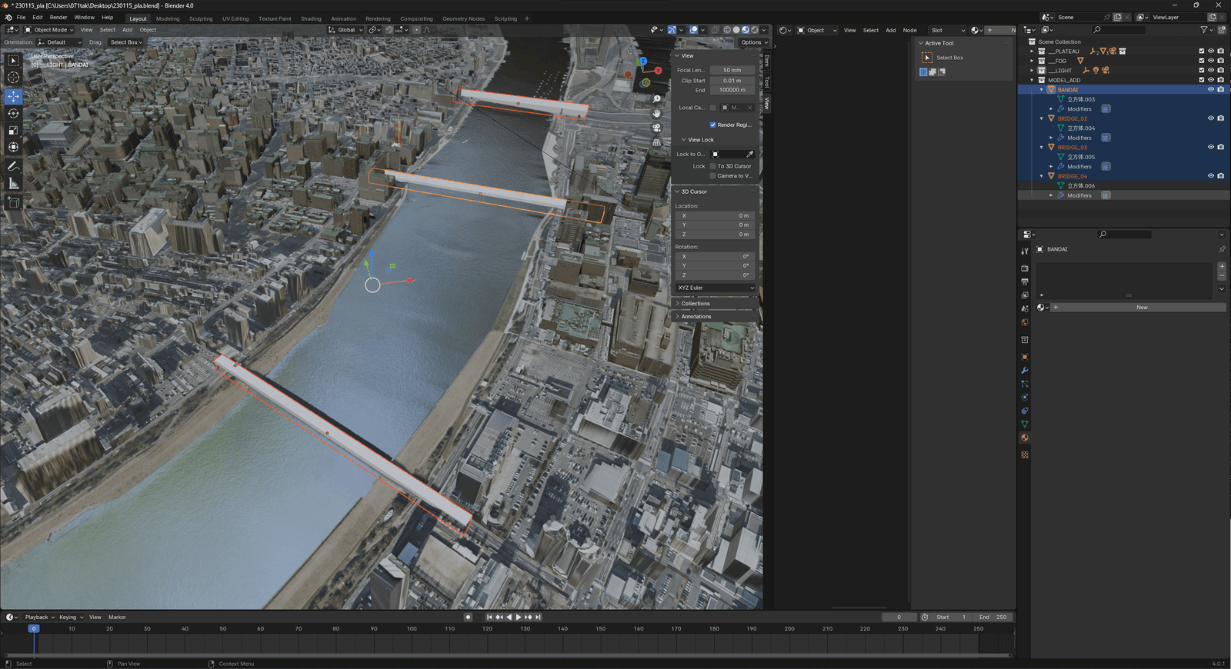Screen dimensions: 1231x669
Task: Select the Transform tool in toolbar
Action: (x=13, y=147)
